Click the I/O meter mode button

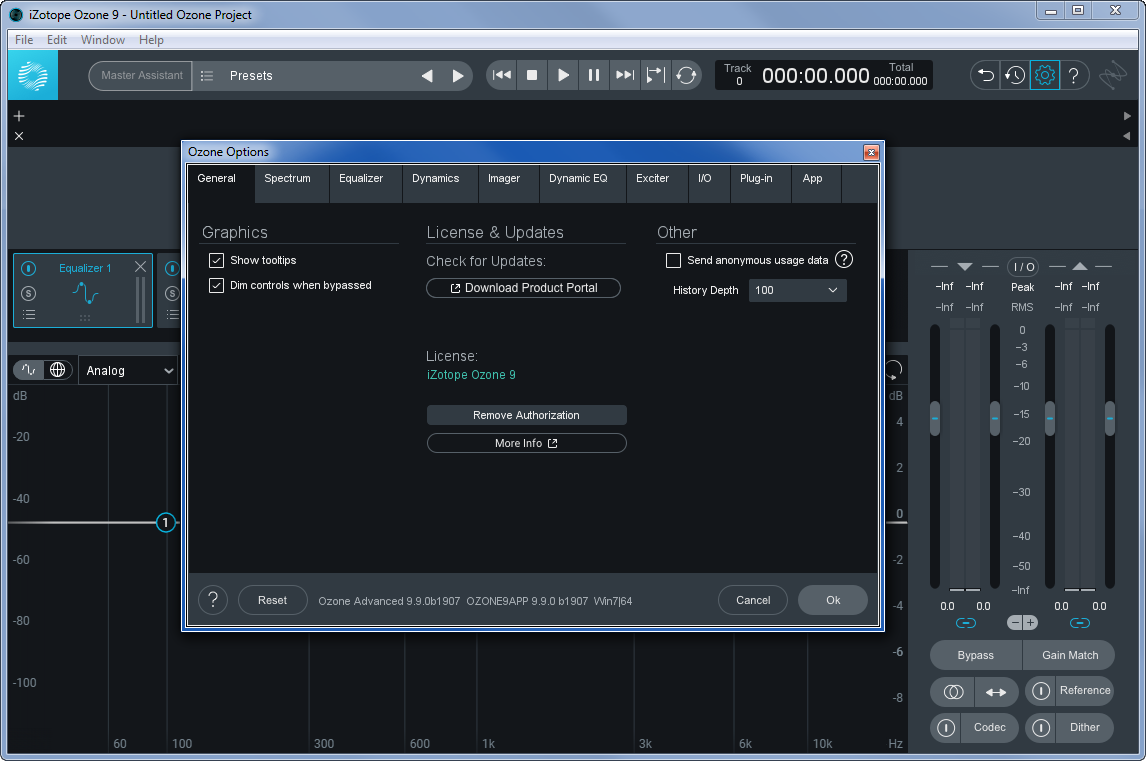click(x=1022, y=267)
